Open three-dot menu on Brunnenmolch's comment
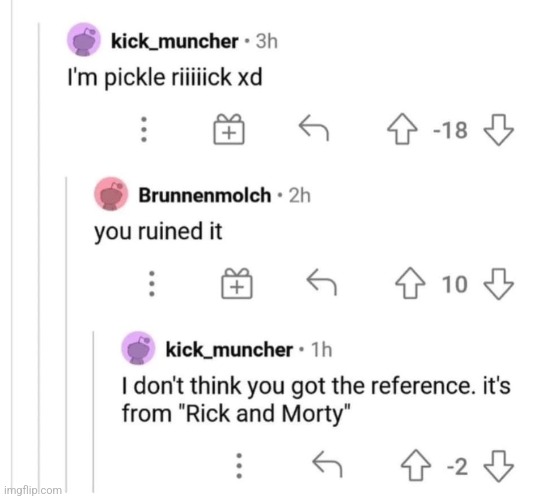 tap(152, 283)
